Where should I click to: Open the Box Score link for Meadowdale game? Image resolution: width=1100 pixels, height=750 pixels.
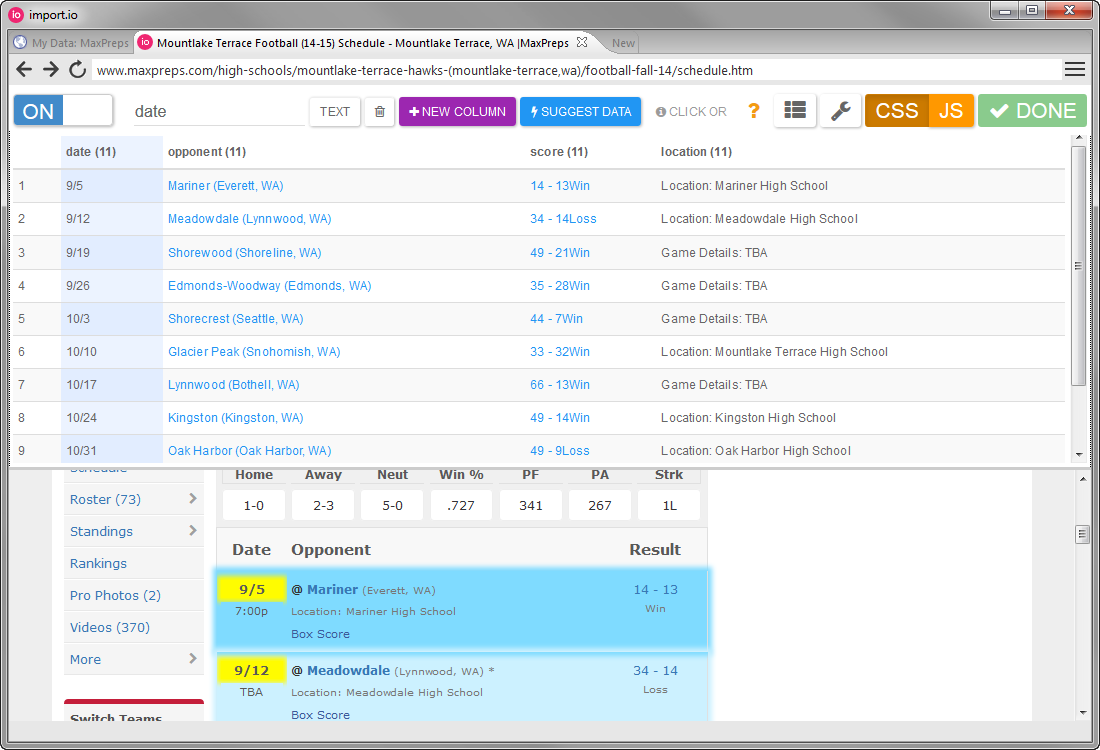click(321, 714)
